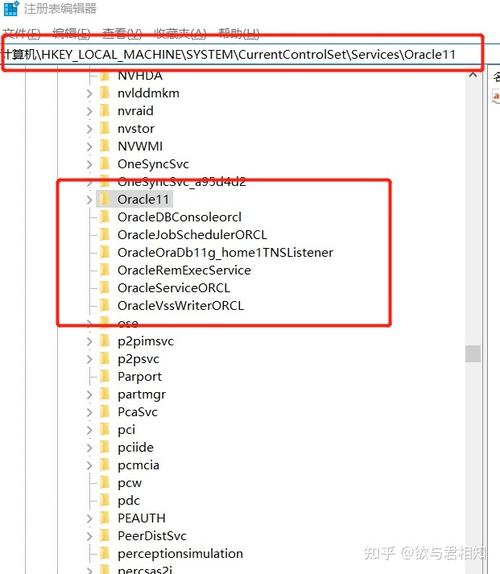Expand the pciide key

point(89,448)
